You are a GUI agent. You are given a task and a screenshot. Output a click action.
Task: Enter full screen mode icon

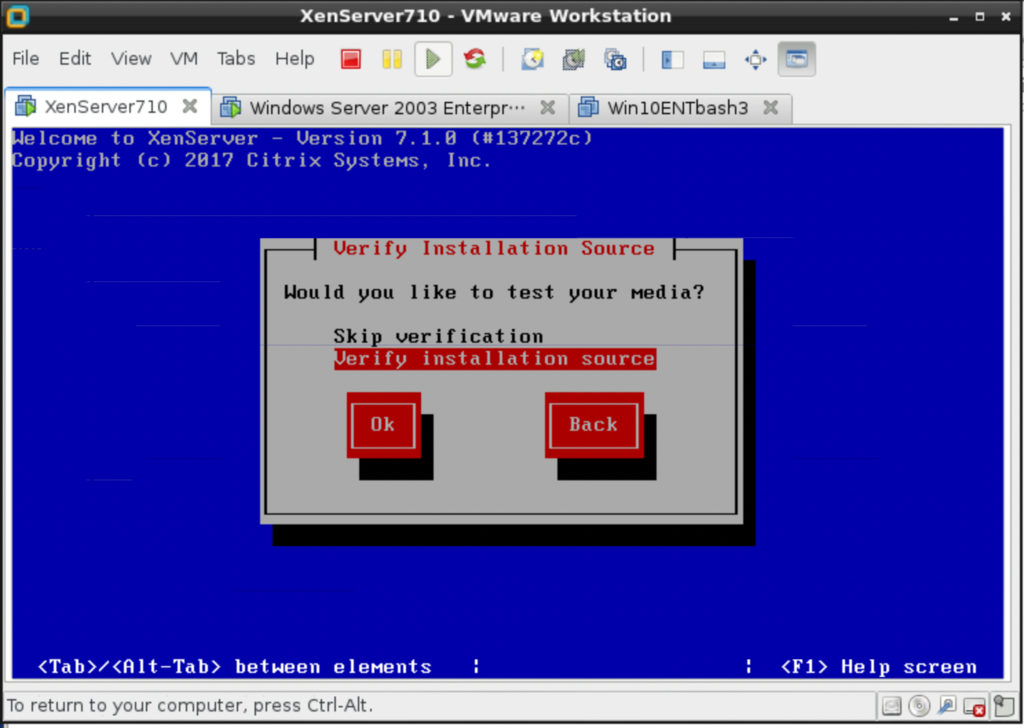coord(756,59)
